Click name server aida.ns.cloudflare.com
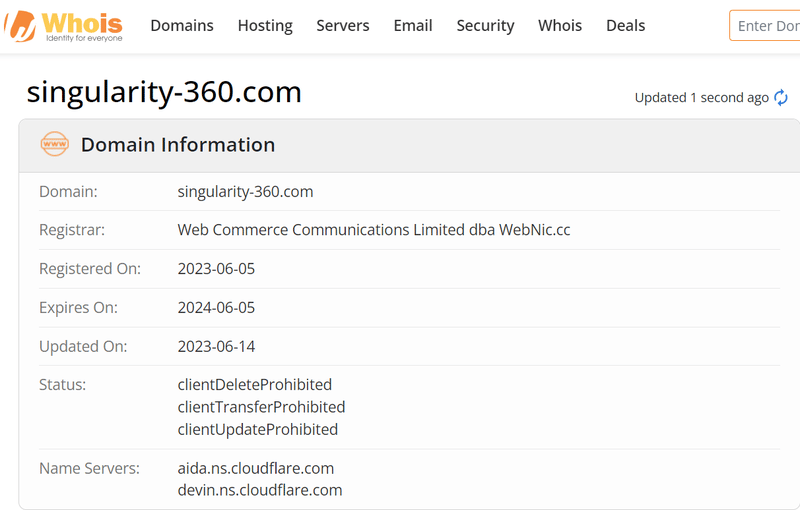 [256, 468]
